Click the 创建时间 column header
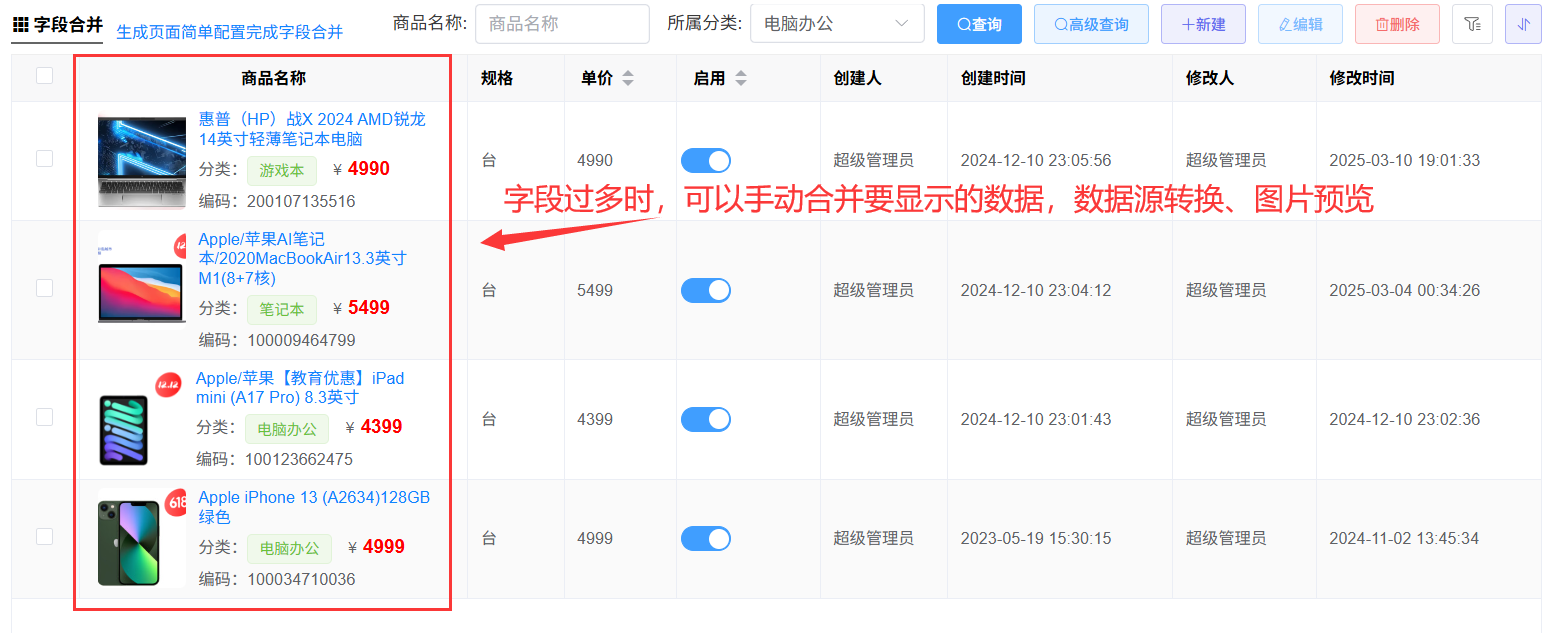 pos(993,78)
